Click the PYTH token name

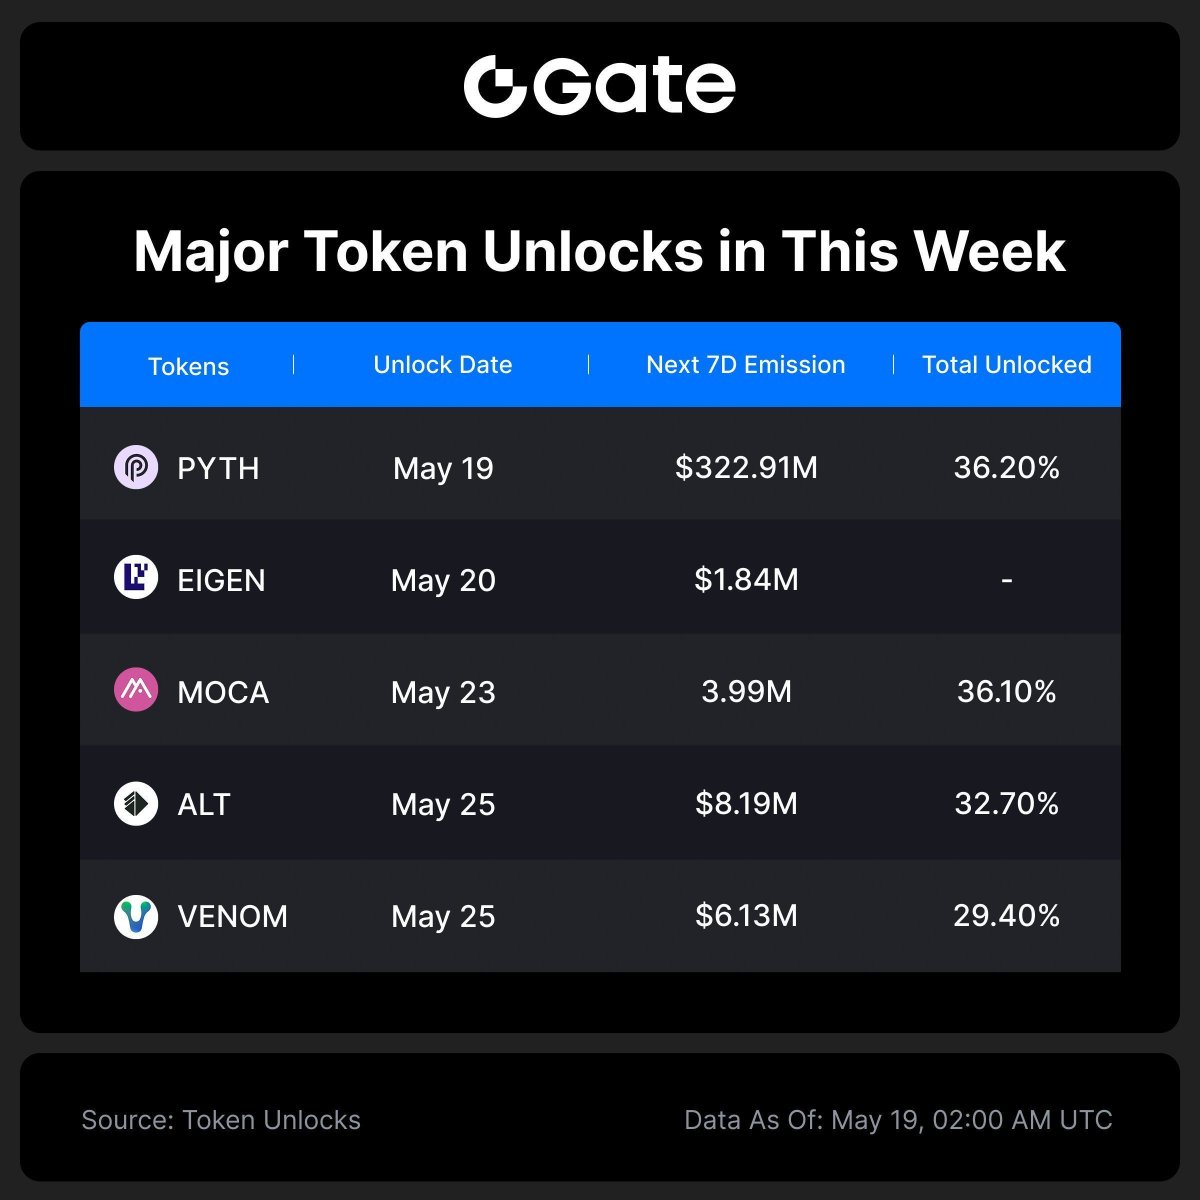tap(218, 468)
